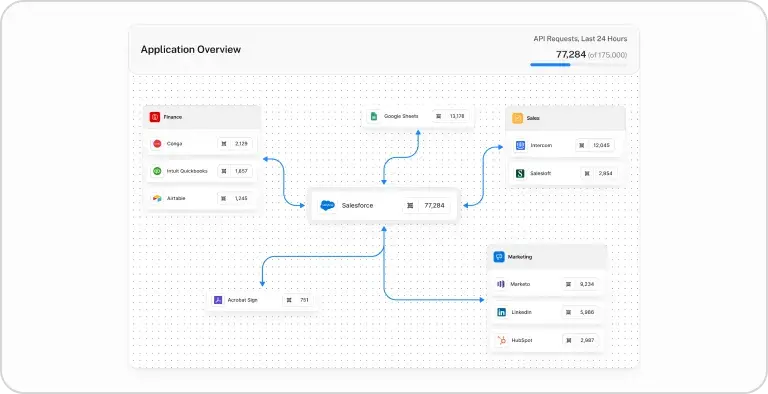Image resolution: width=768 pixels, height=394 pixels.
Task: Click the Intercom icon
Action: 520,146
